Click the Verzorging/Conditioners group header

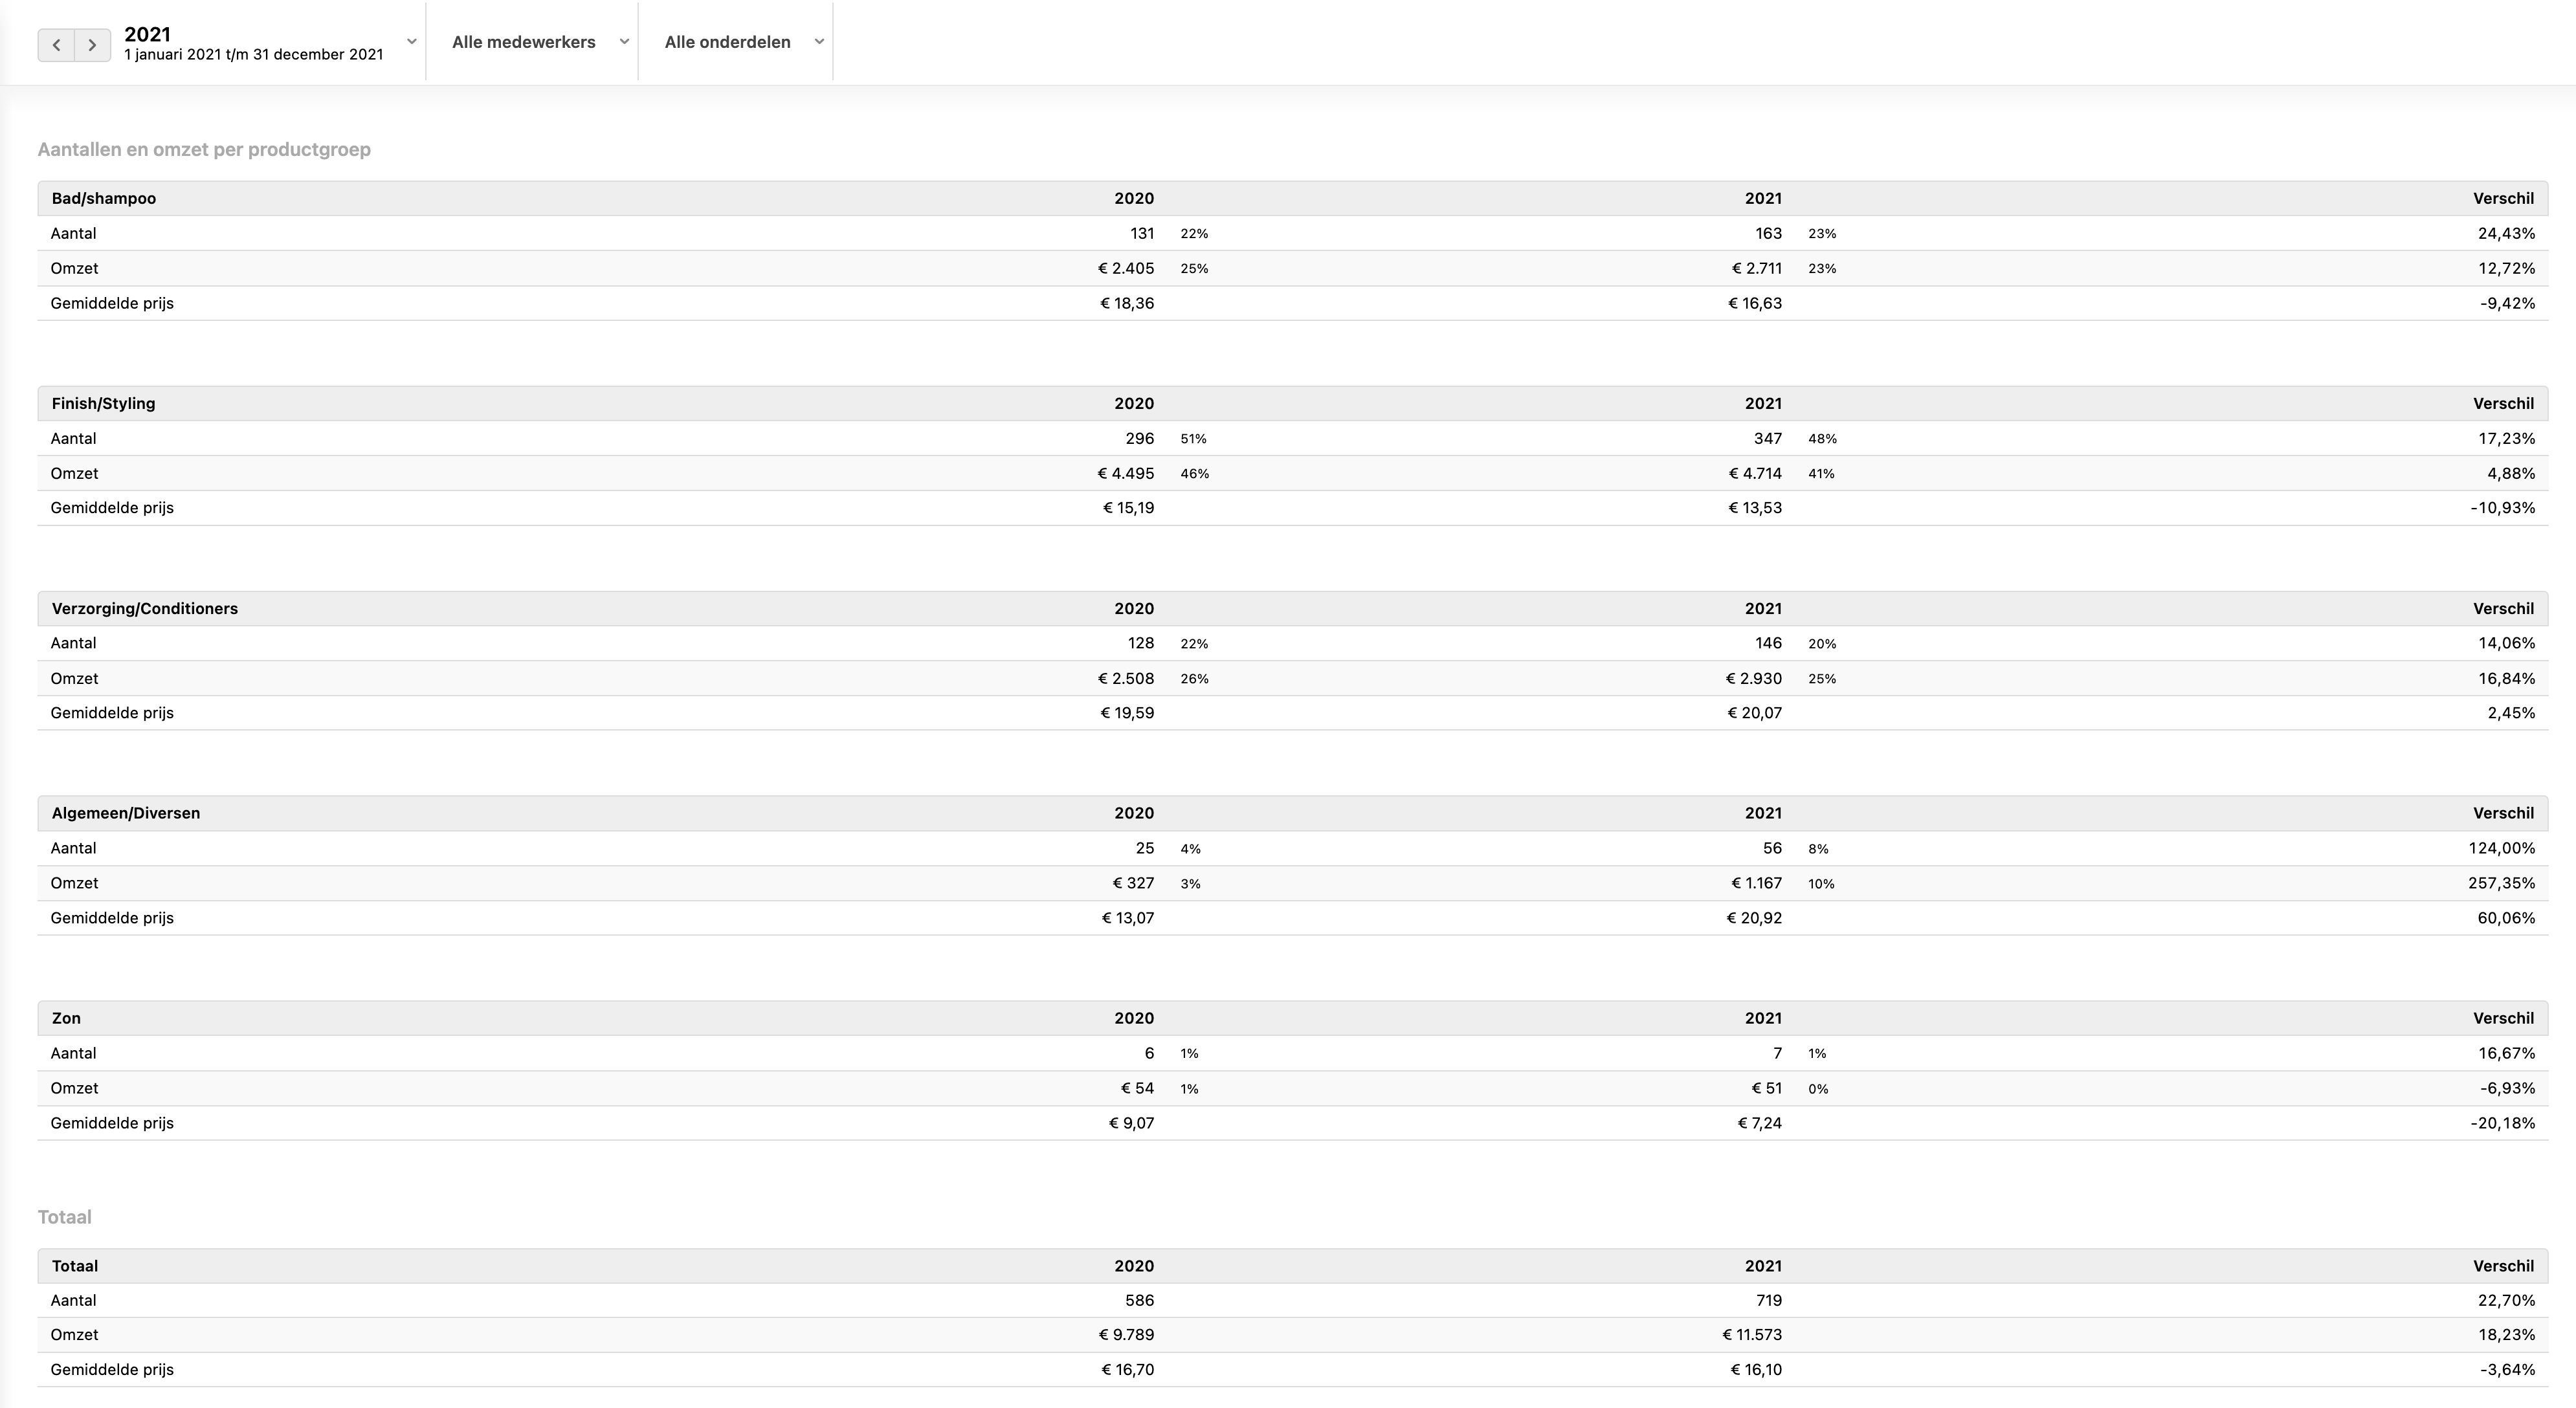(145, 608)
